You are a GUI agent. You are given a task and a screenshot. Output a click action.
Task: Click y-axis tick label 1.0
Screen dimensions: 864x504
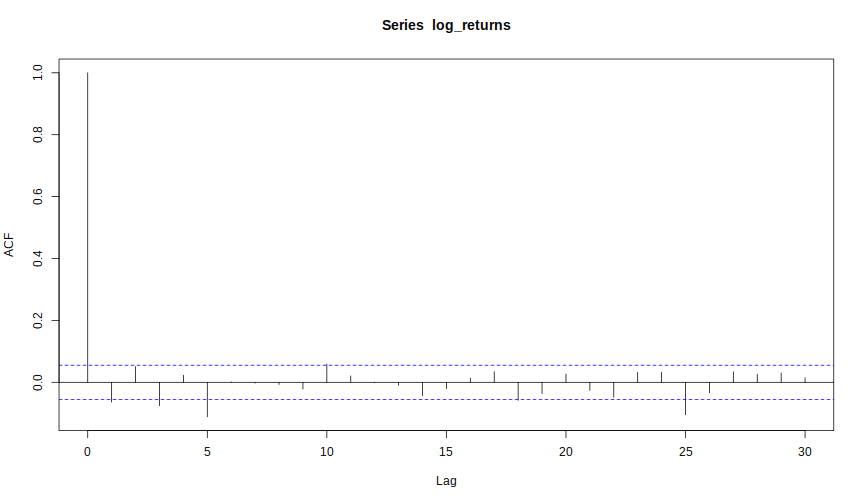click(x=37, y=73)
